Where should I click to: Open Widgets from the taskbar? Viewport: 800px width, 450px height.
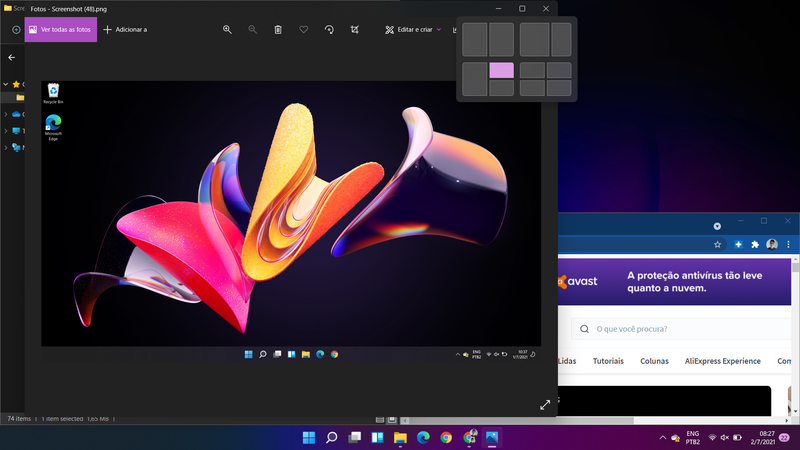pyautogui.click(x=378, y=437)
